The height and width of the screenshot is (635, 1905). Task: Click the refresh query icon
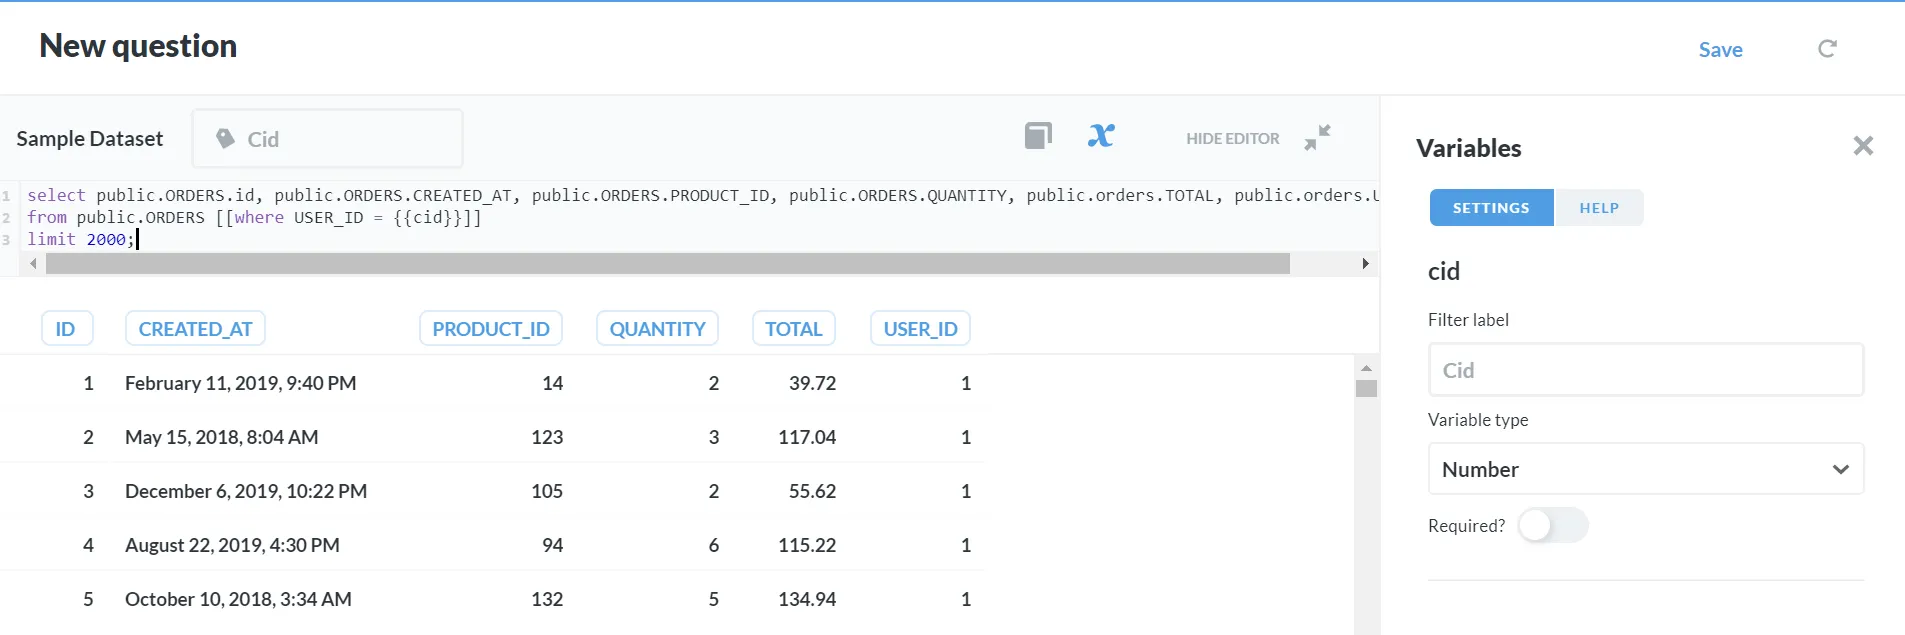[x=1827, y=49]
